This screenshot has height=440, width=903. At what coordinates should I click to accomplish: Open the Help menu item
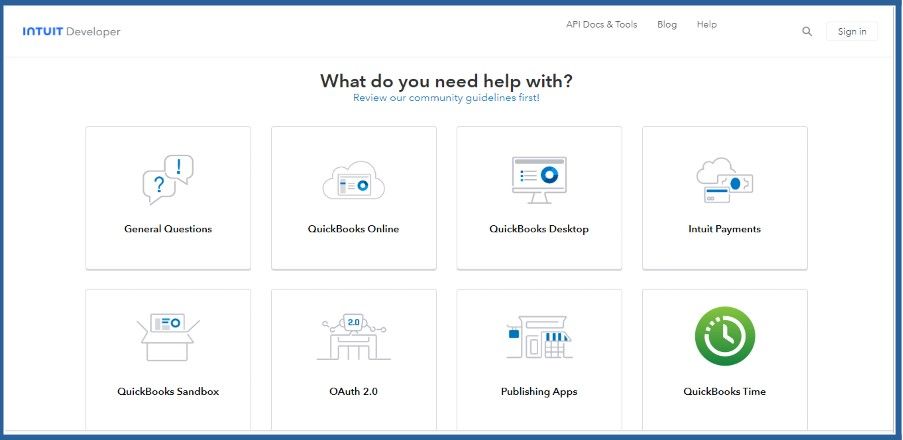pos(707,25)
